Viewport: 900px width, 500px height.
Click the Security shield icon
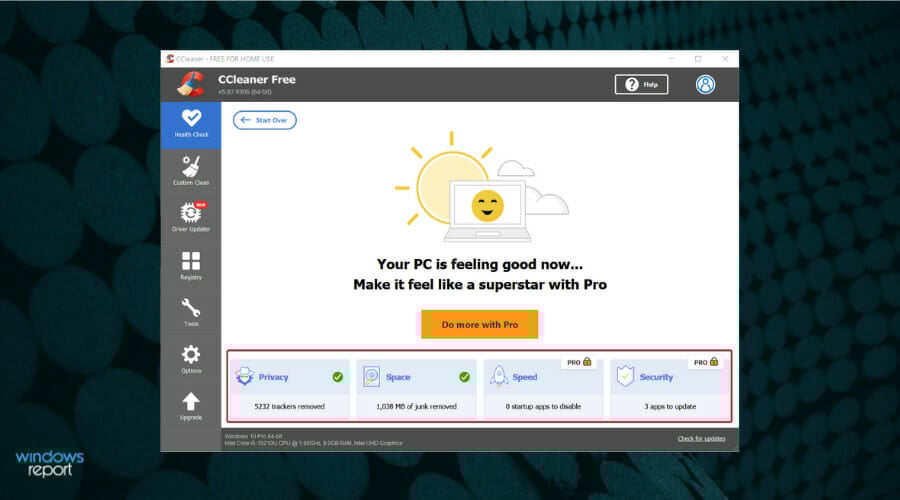[625, 377]
